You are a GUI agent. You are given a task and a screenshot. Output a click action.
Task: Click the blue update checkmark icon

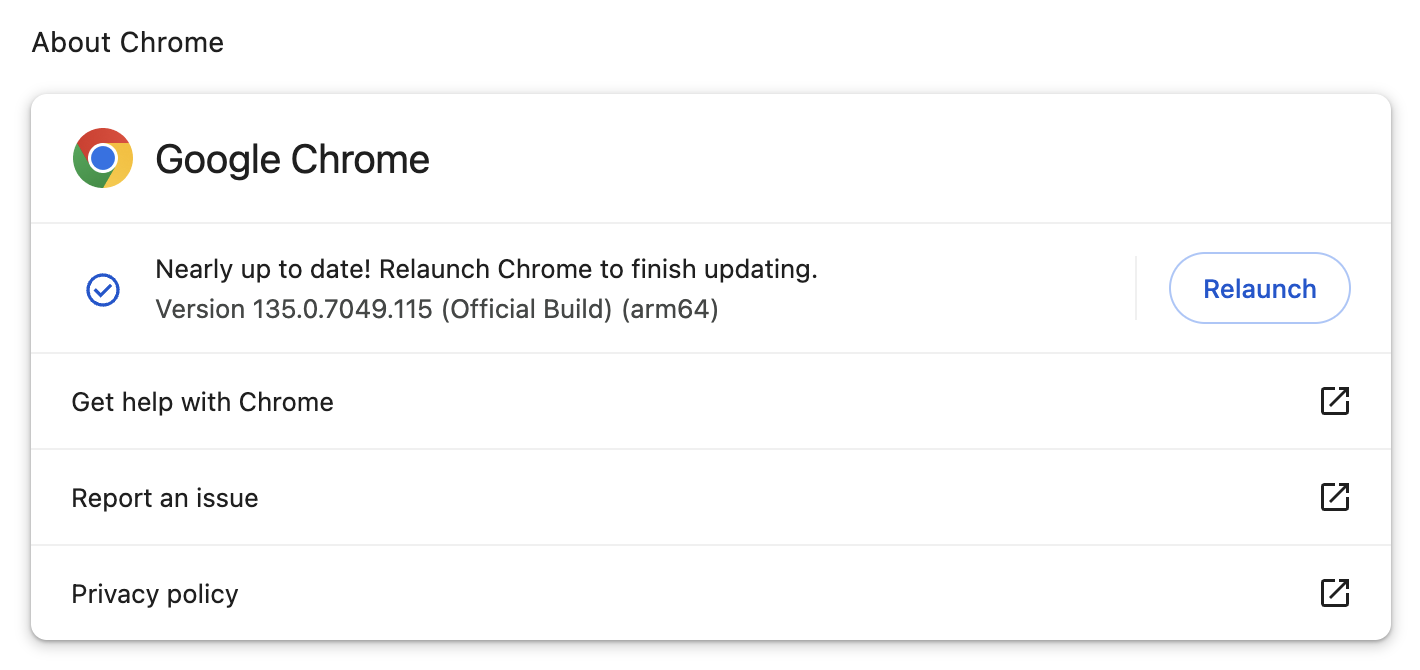103,289
